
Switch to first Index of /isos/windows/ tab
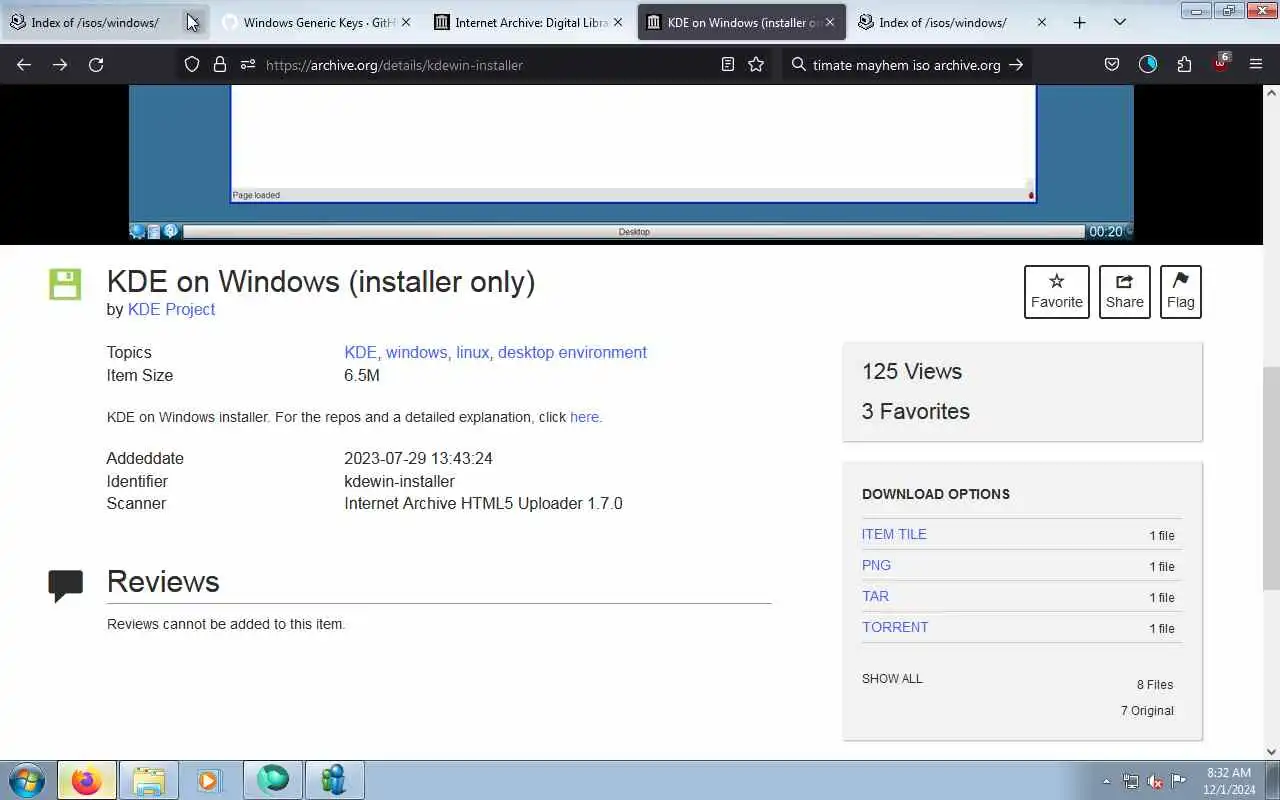pos(95,22)
